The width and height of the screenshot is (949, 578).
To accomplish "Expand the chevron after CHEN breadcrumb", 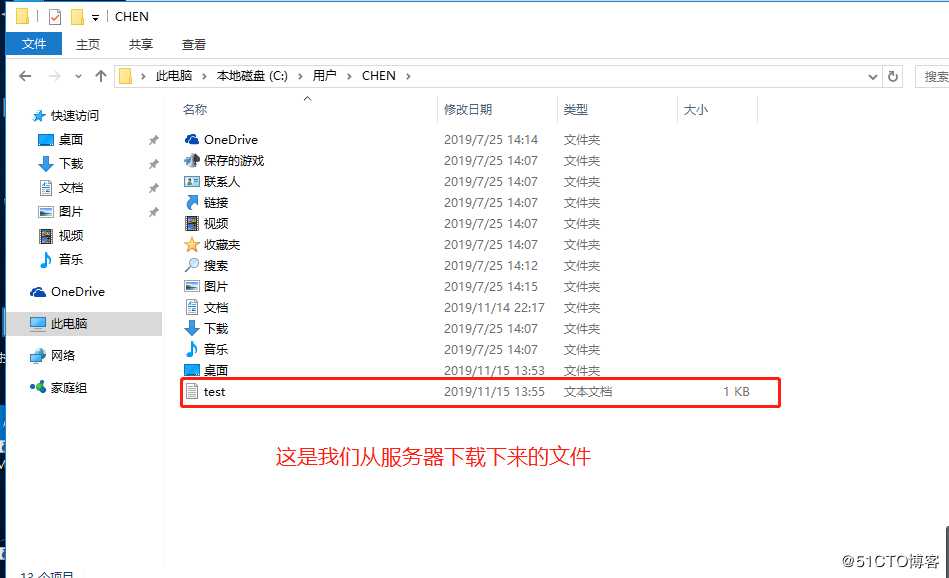I will pyautogui.click(x=409, y=76).
